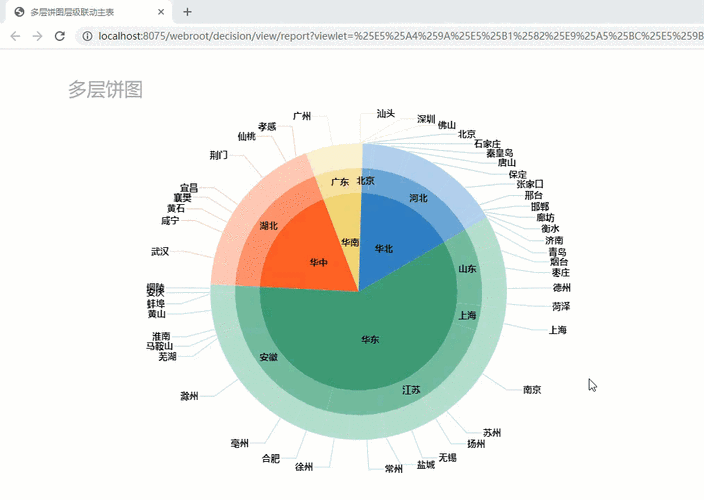The image size is (704, 500).
Task: Click the 枣庄 city label
Action: click(x=561, y=273)
